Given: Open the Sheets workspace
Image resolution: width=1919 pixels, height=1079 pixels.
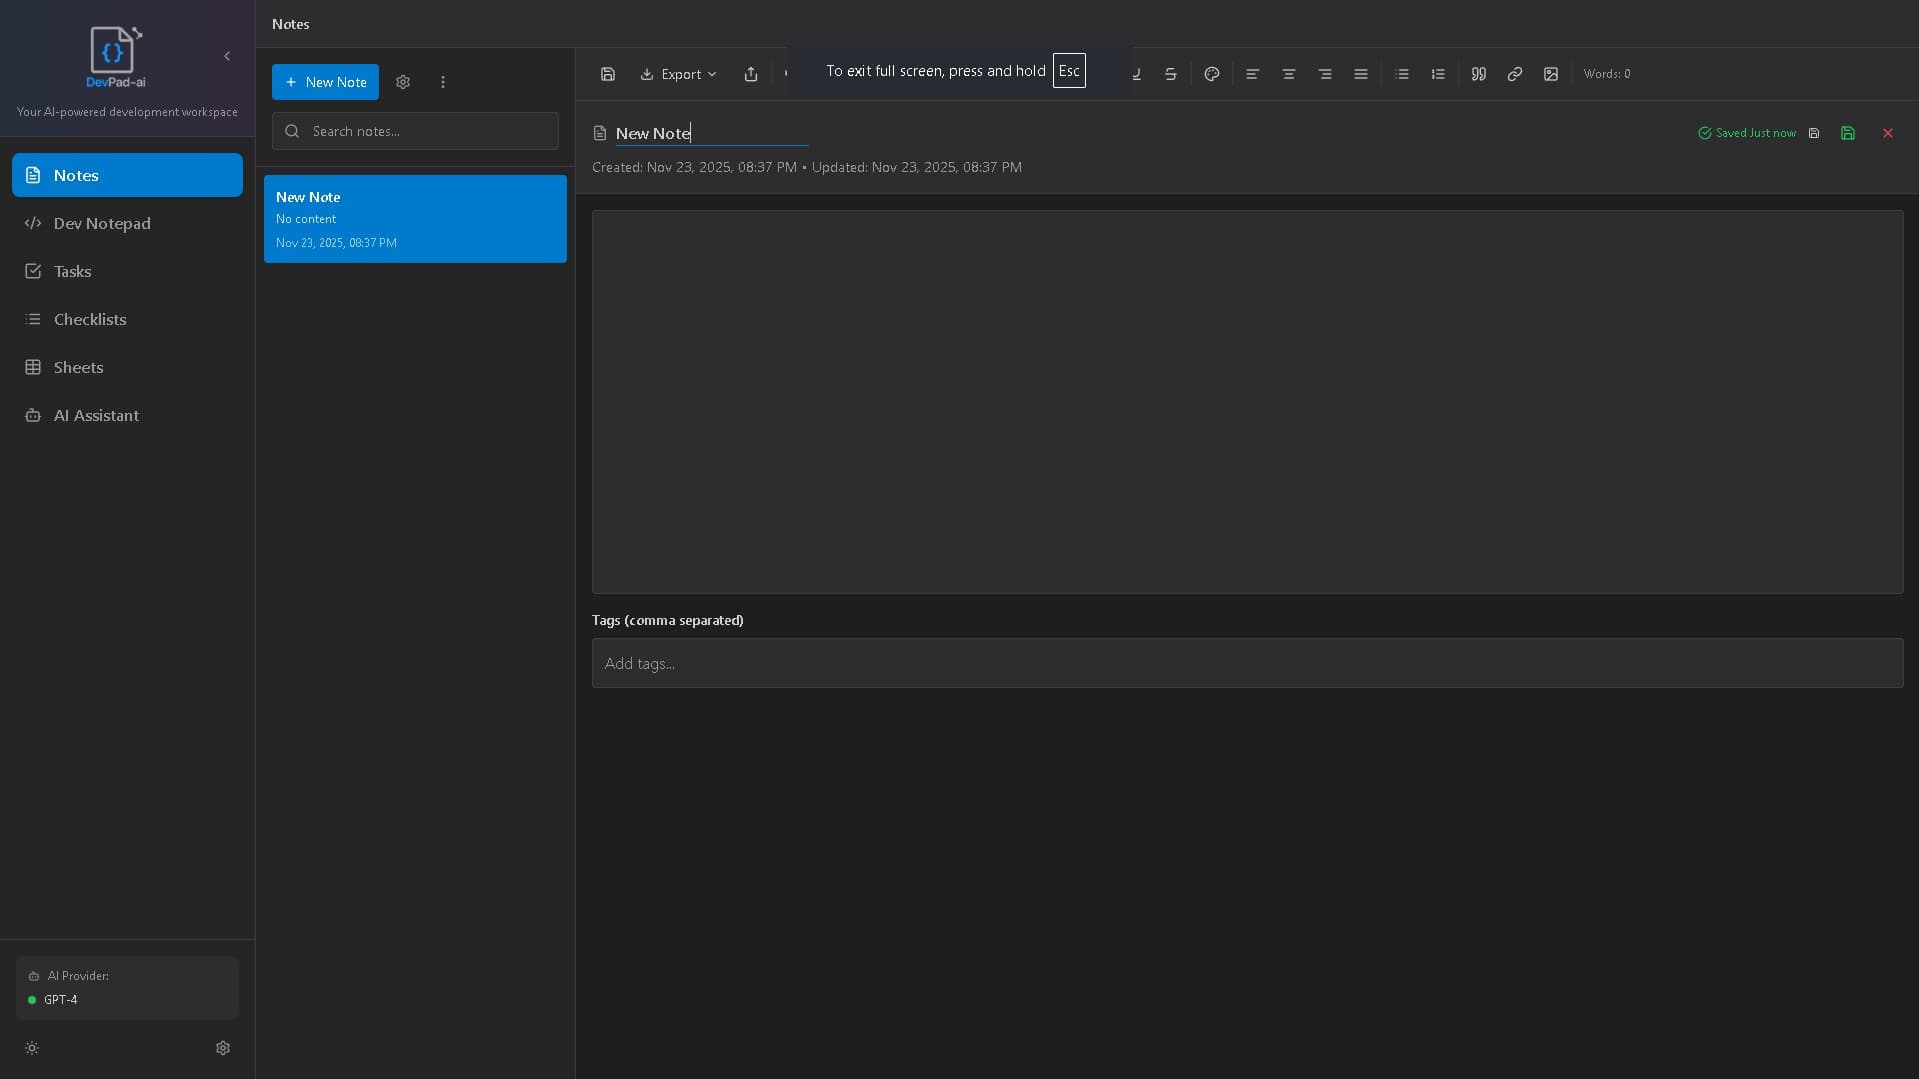Looking at the screenshot, I should click(78, 367).
